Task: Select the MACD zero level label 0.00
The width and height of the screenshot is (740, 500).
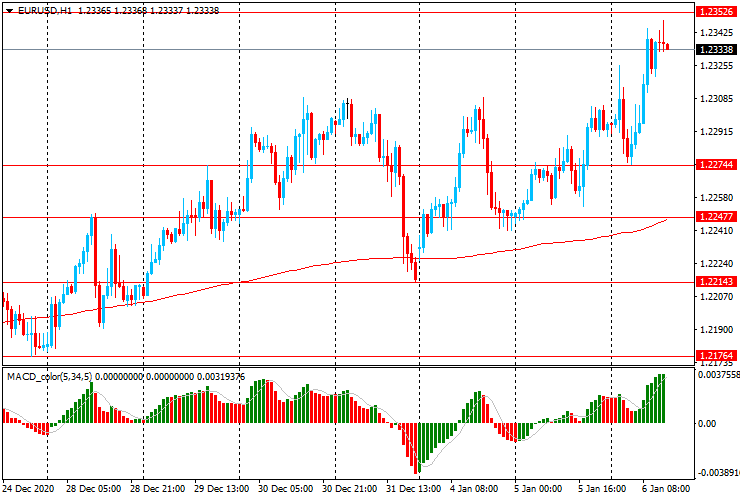Action: click(706, 424)
